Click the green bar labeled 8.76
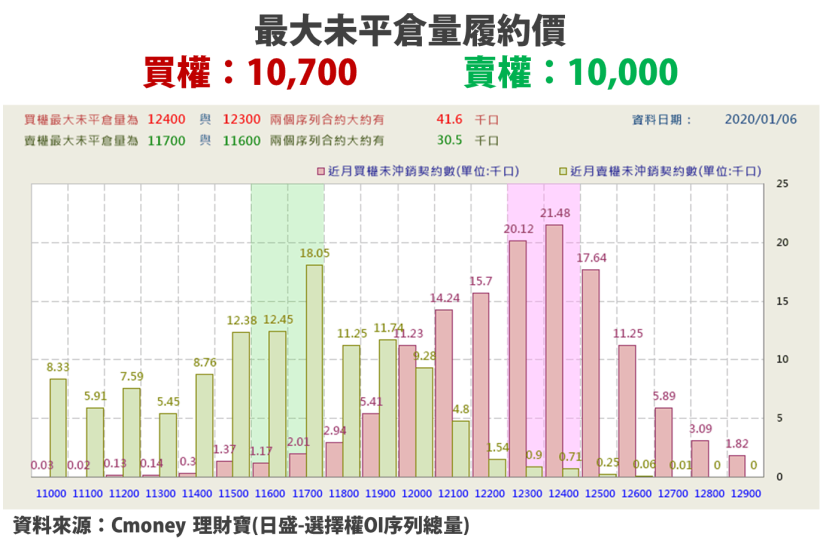This screenshot has height=550, width=820. (204, 426)
